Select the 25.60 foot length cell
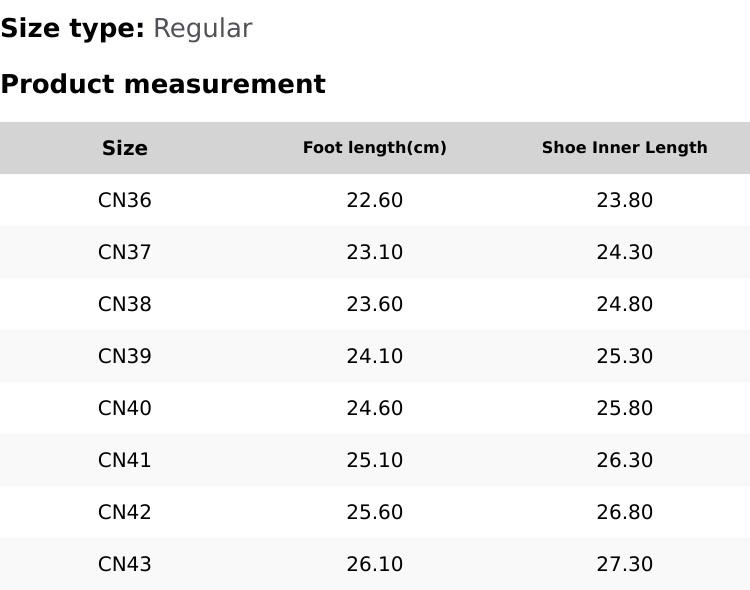 tap(375, 512)
